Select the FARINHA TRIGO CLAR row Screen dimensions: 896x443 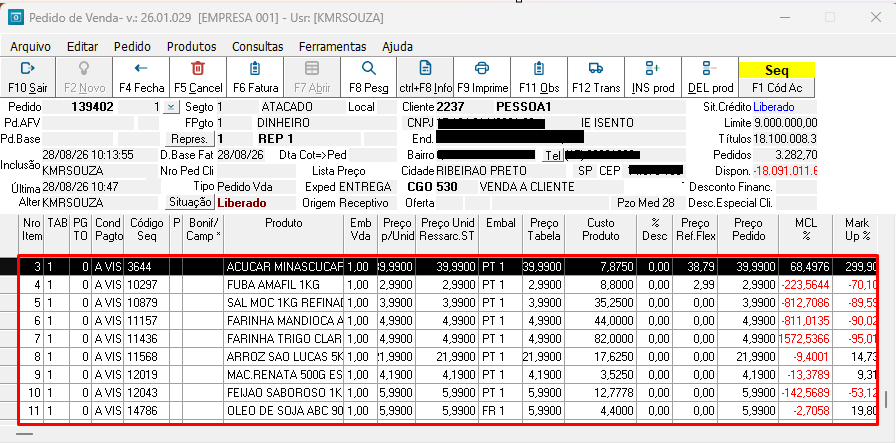[448, 338]
